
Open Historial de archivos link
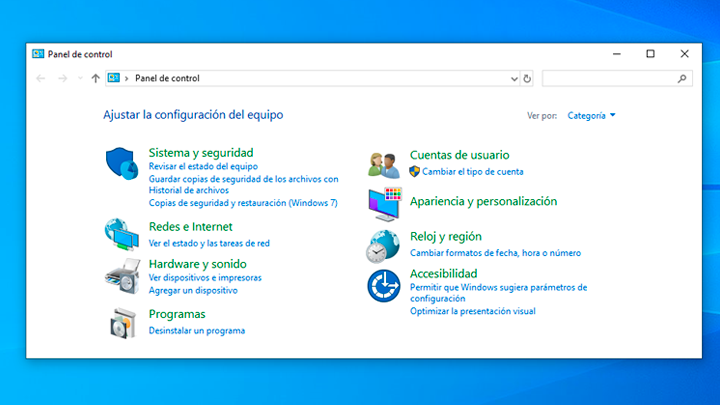coord(189,190)
